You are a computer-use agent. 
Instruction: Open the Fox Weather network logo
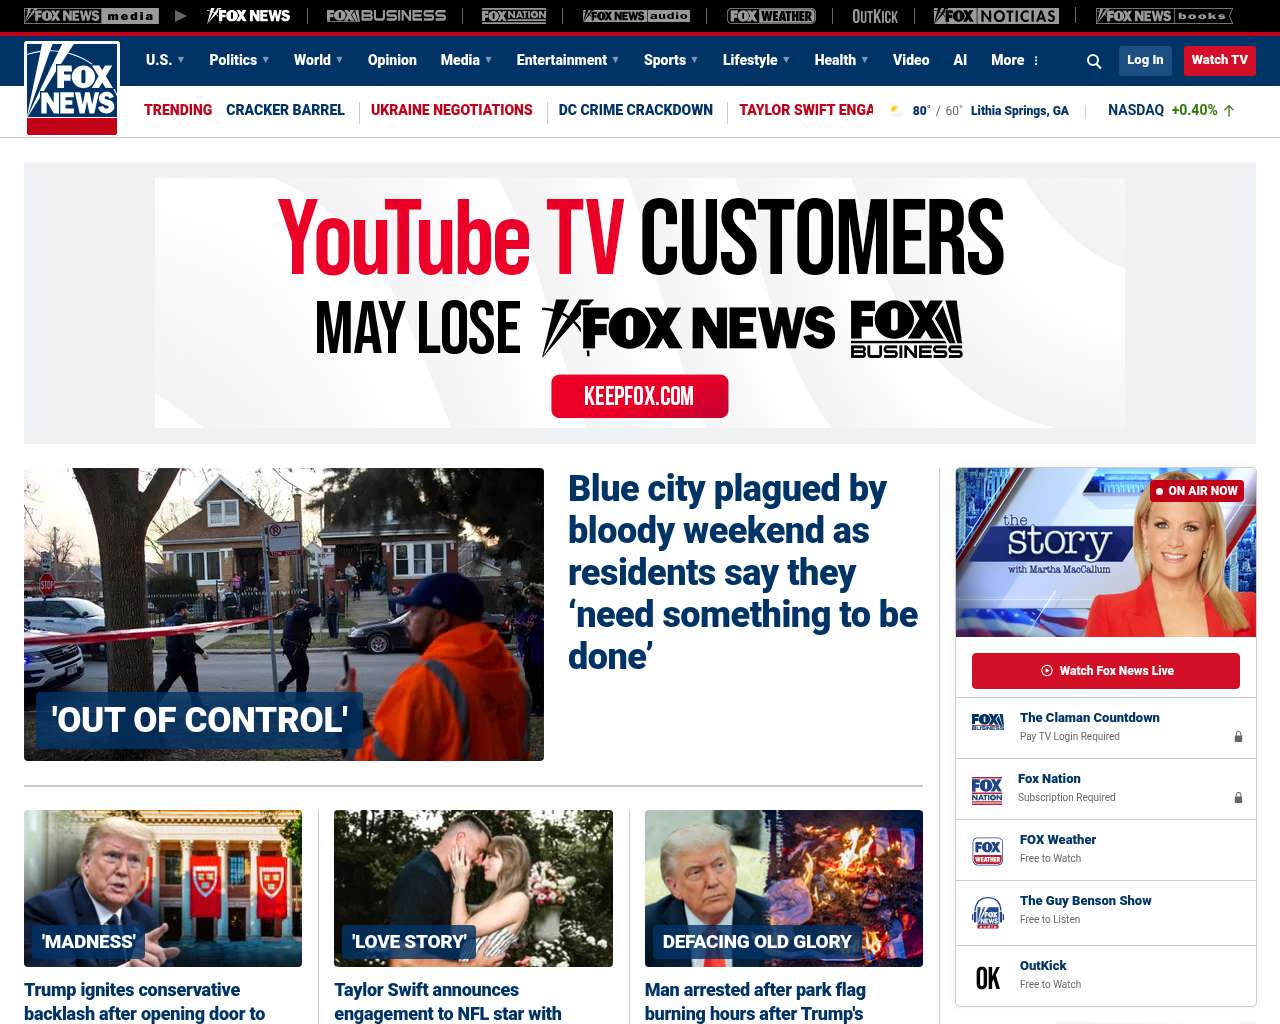point(771,16)
